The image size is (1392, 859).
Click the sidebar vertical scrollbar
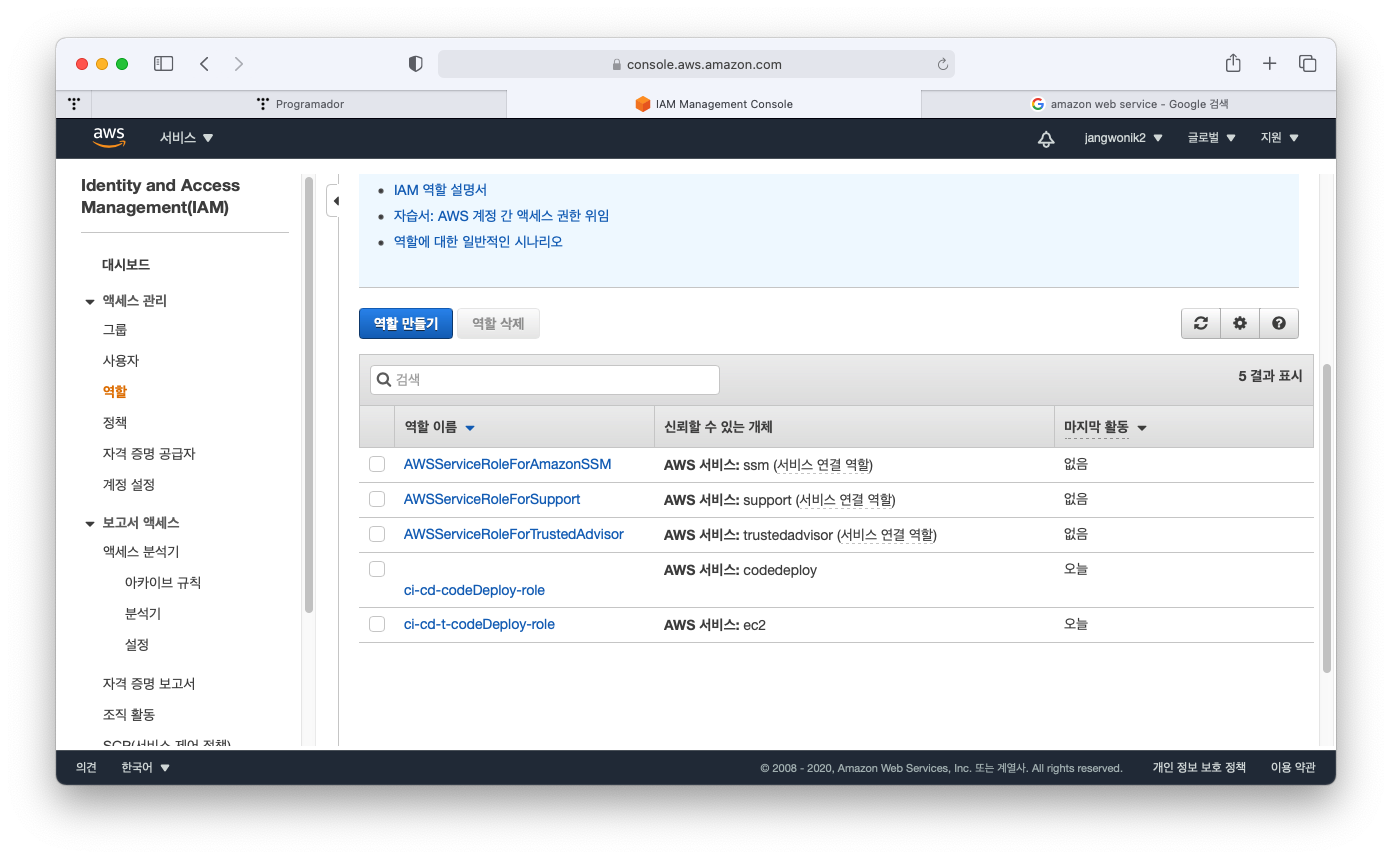pos(309,395)
